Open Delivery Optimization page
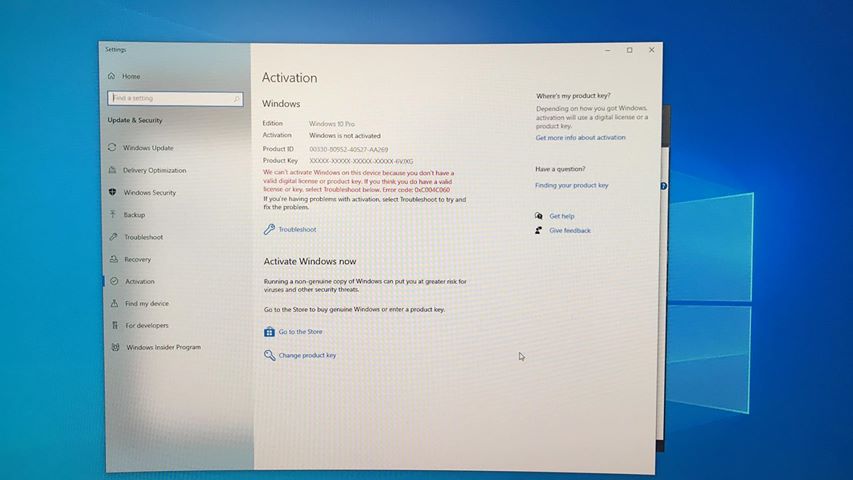 tap(154, 170)
